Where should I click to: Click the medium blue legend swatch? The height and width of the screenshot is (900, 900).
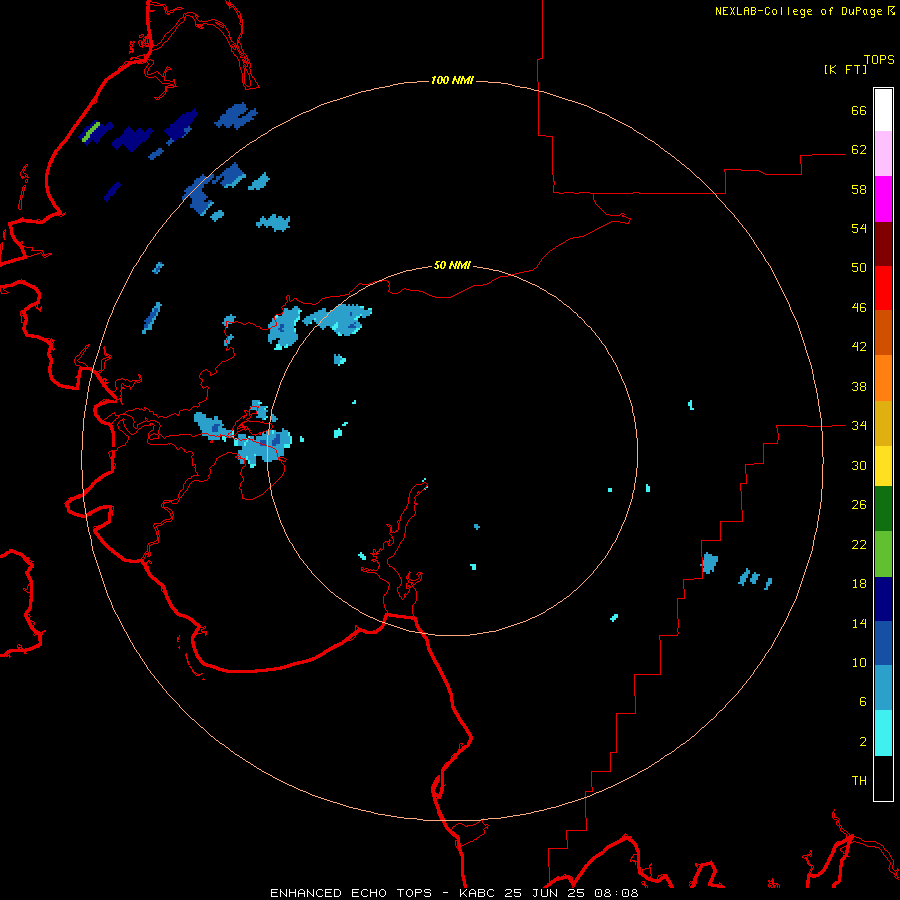click(883, 643)
